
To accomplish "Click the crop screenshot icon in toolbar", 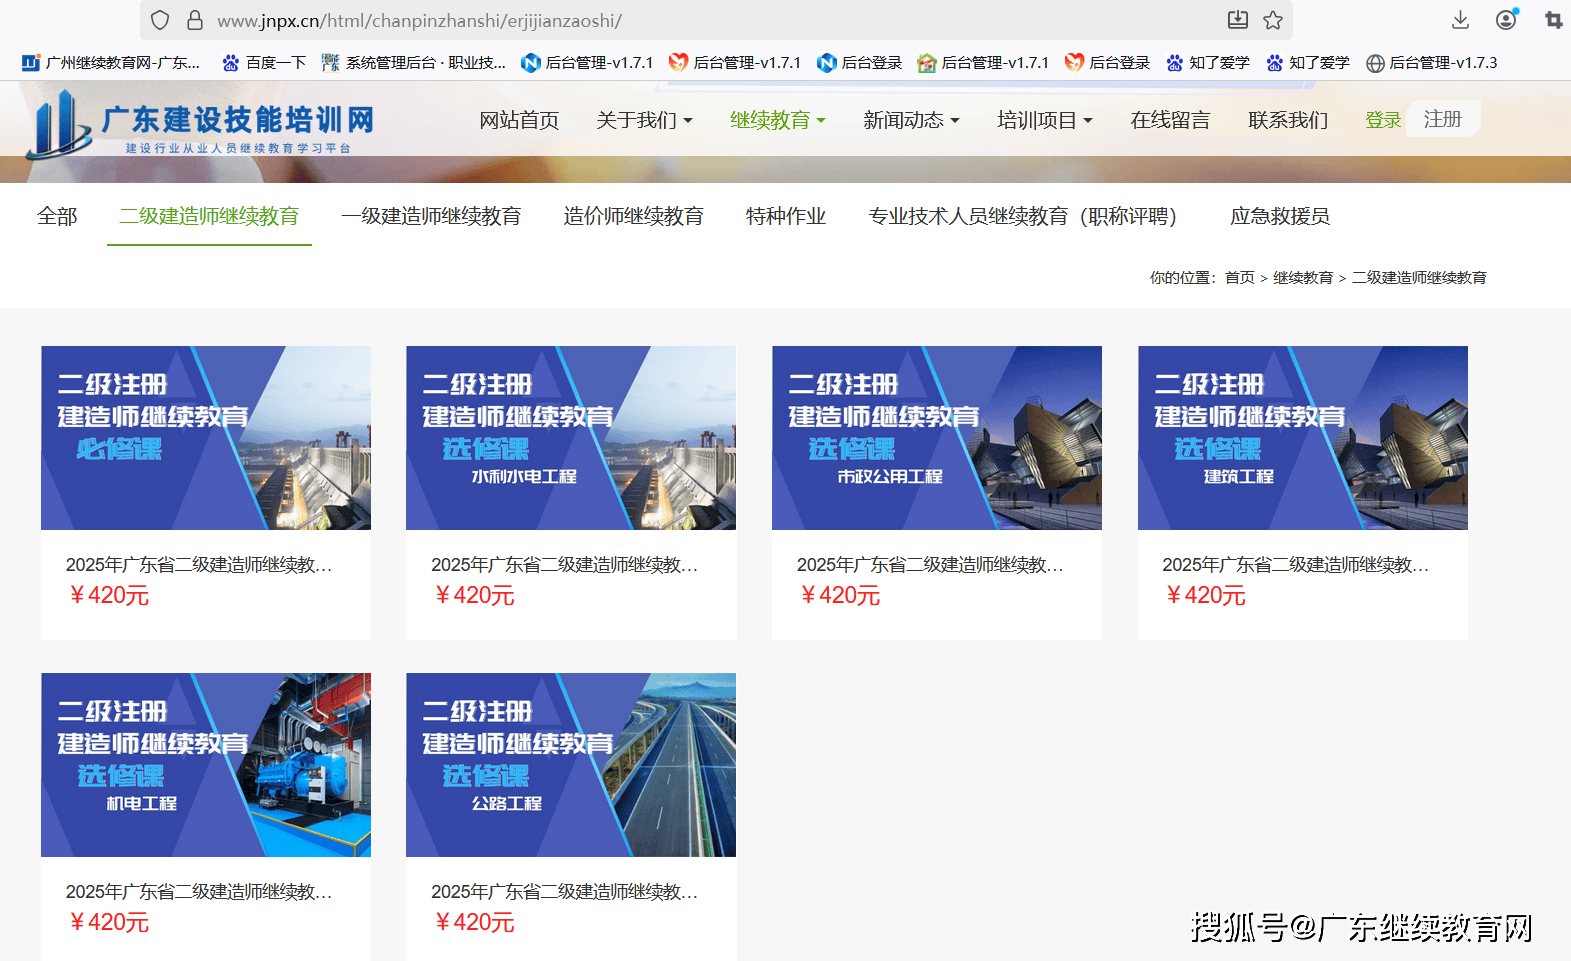I will [1553, 20].
